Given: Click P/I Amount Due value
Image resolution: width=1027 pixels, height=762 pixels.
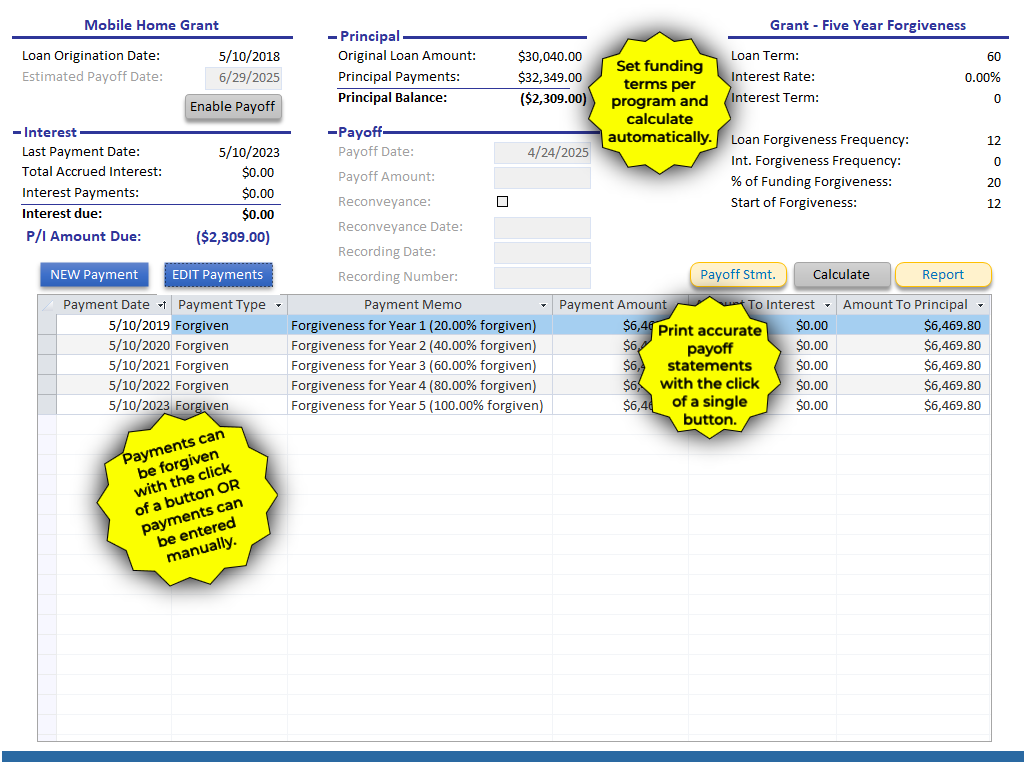Looking at the screenshot, I should (233, 237).
